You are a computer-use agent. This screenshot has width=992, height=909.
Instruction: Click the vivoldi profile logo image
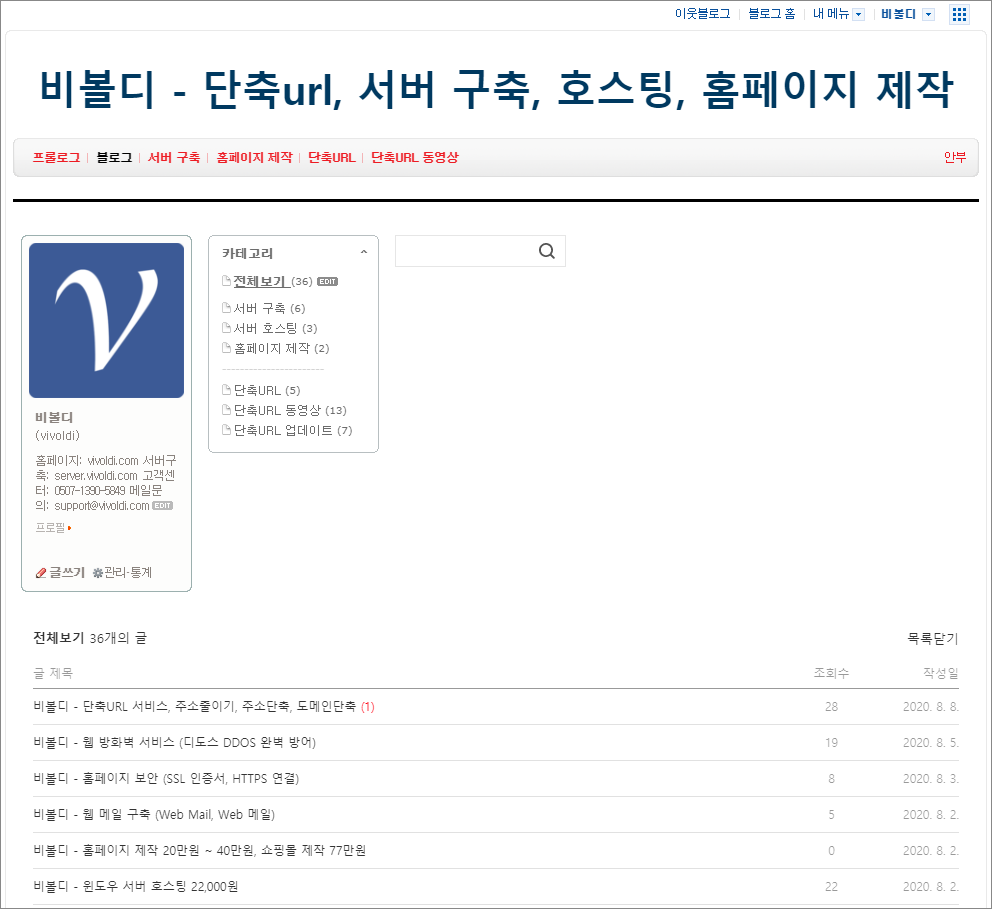pos(106,321)
